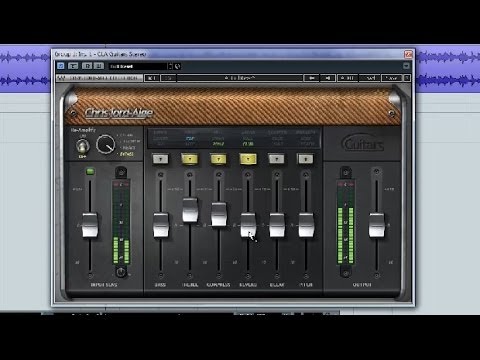This screenshot has height=360, width=480.
Task: Click the yellow Reverb color selector button
Action: pos(248,159)
